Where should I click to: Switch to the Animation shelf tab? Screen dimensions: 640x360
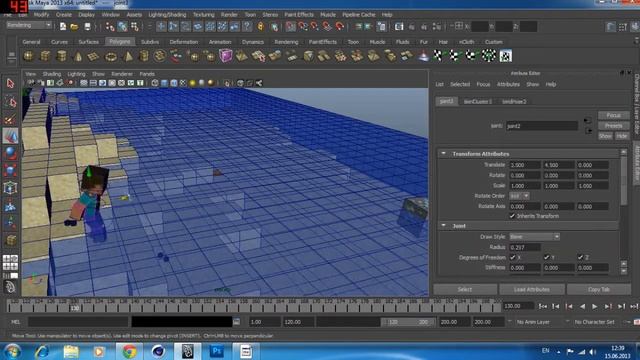click(220, 42)
